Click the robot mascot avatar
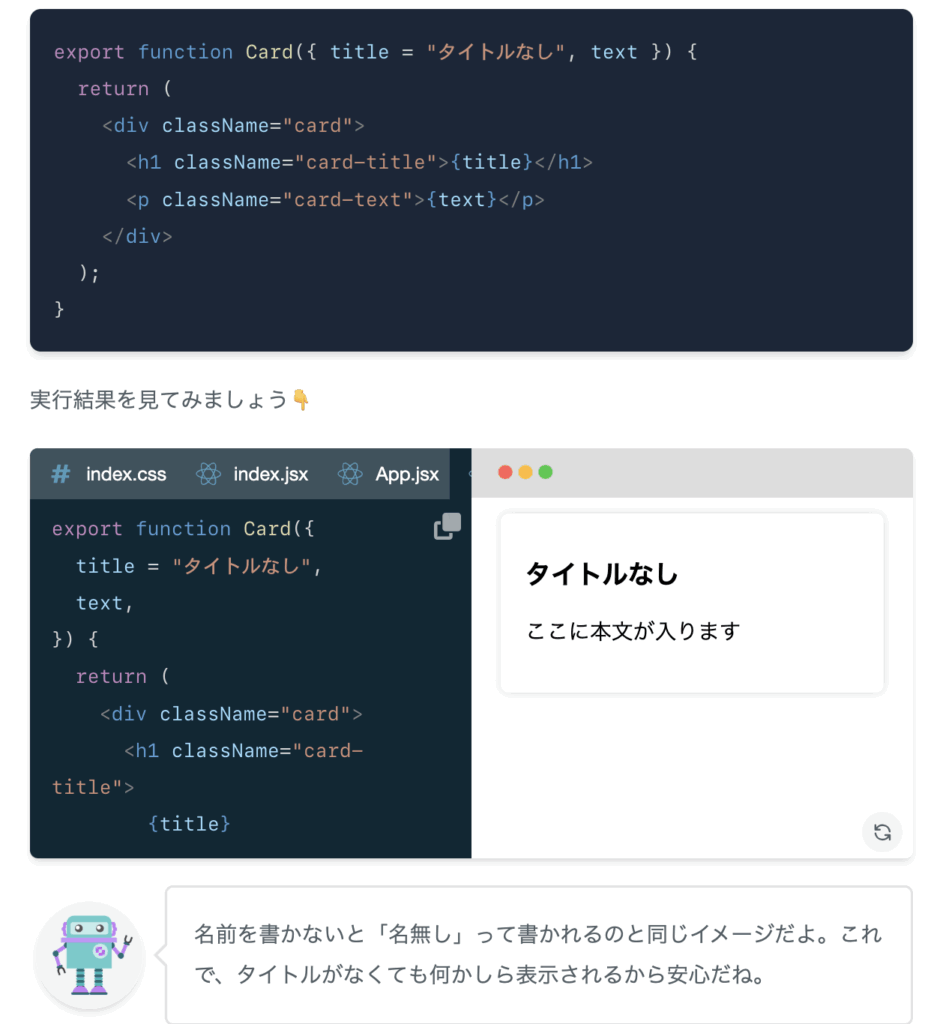Image resolution: width=928 pixels, height=1024 pixels. (90, 955)
